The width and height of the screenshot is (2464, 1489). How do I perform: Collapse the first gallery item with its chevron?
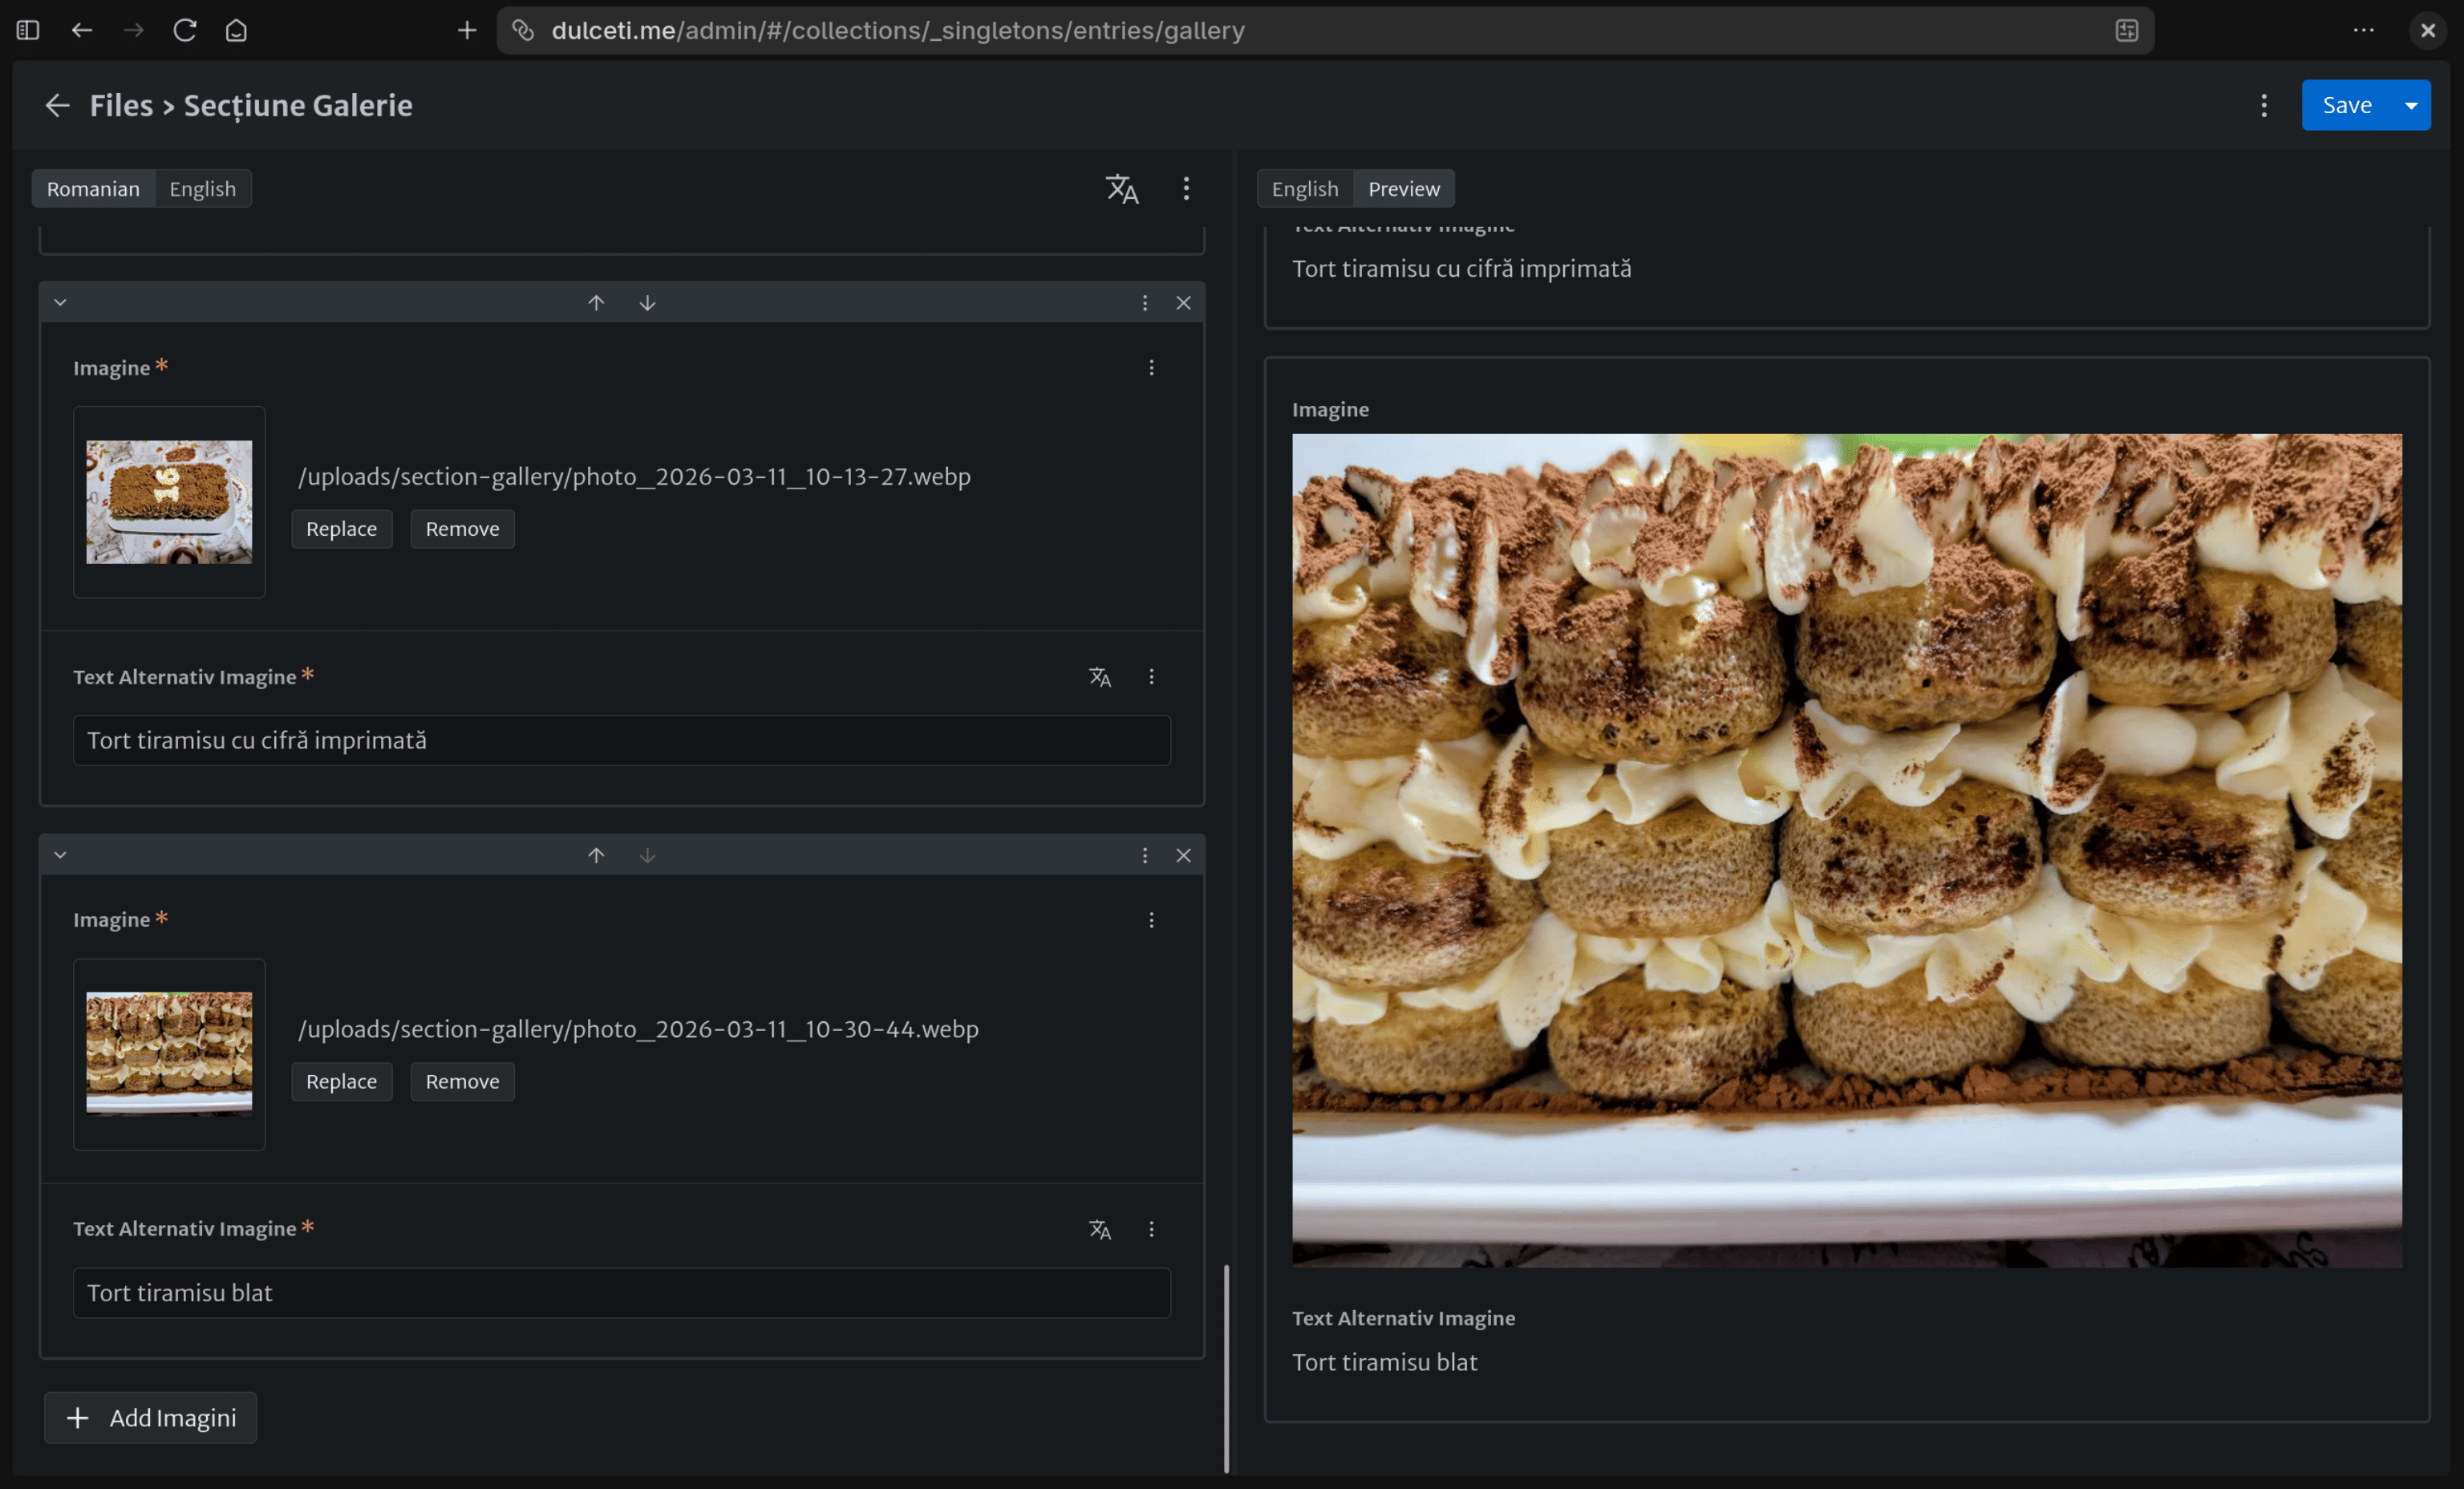[60, 303]
